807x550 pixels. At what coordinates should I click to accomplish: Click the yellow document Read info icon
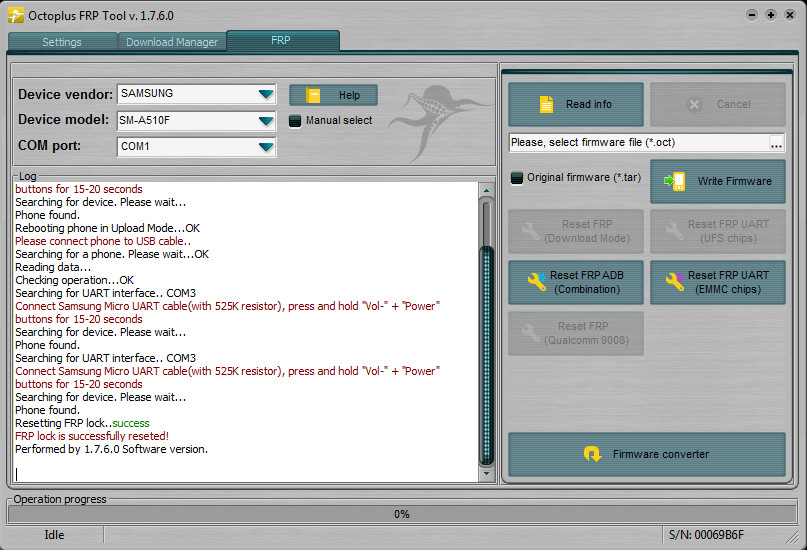point(546,104)
